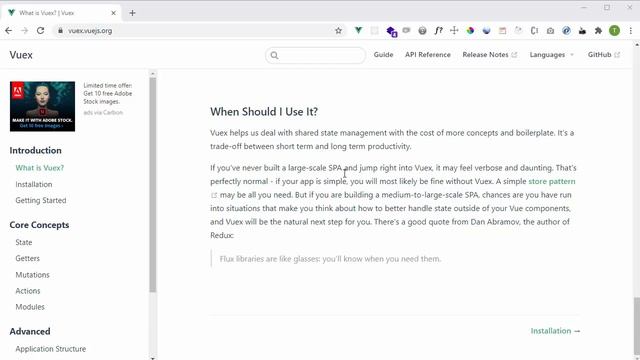Click the crosshair move extension icon
640x360 pixels.
(x=454, y=31)
